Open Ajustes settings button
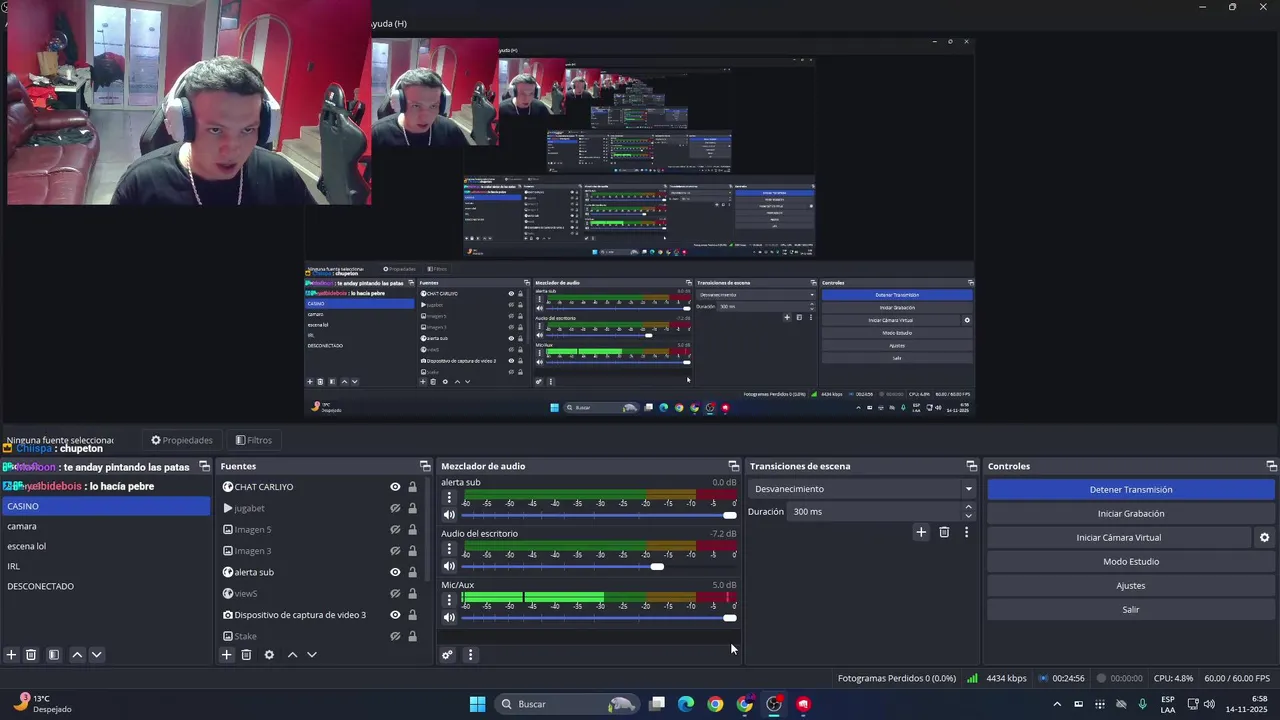This screenshot has width=1280, height=720. 1131,585
